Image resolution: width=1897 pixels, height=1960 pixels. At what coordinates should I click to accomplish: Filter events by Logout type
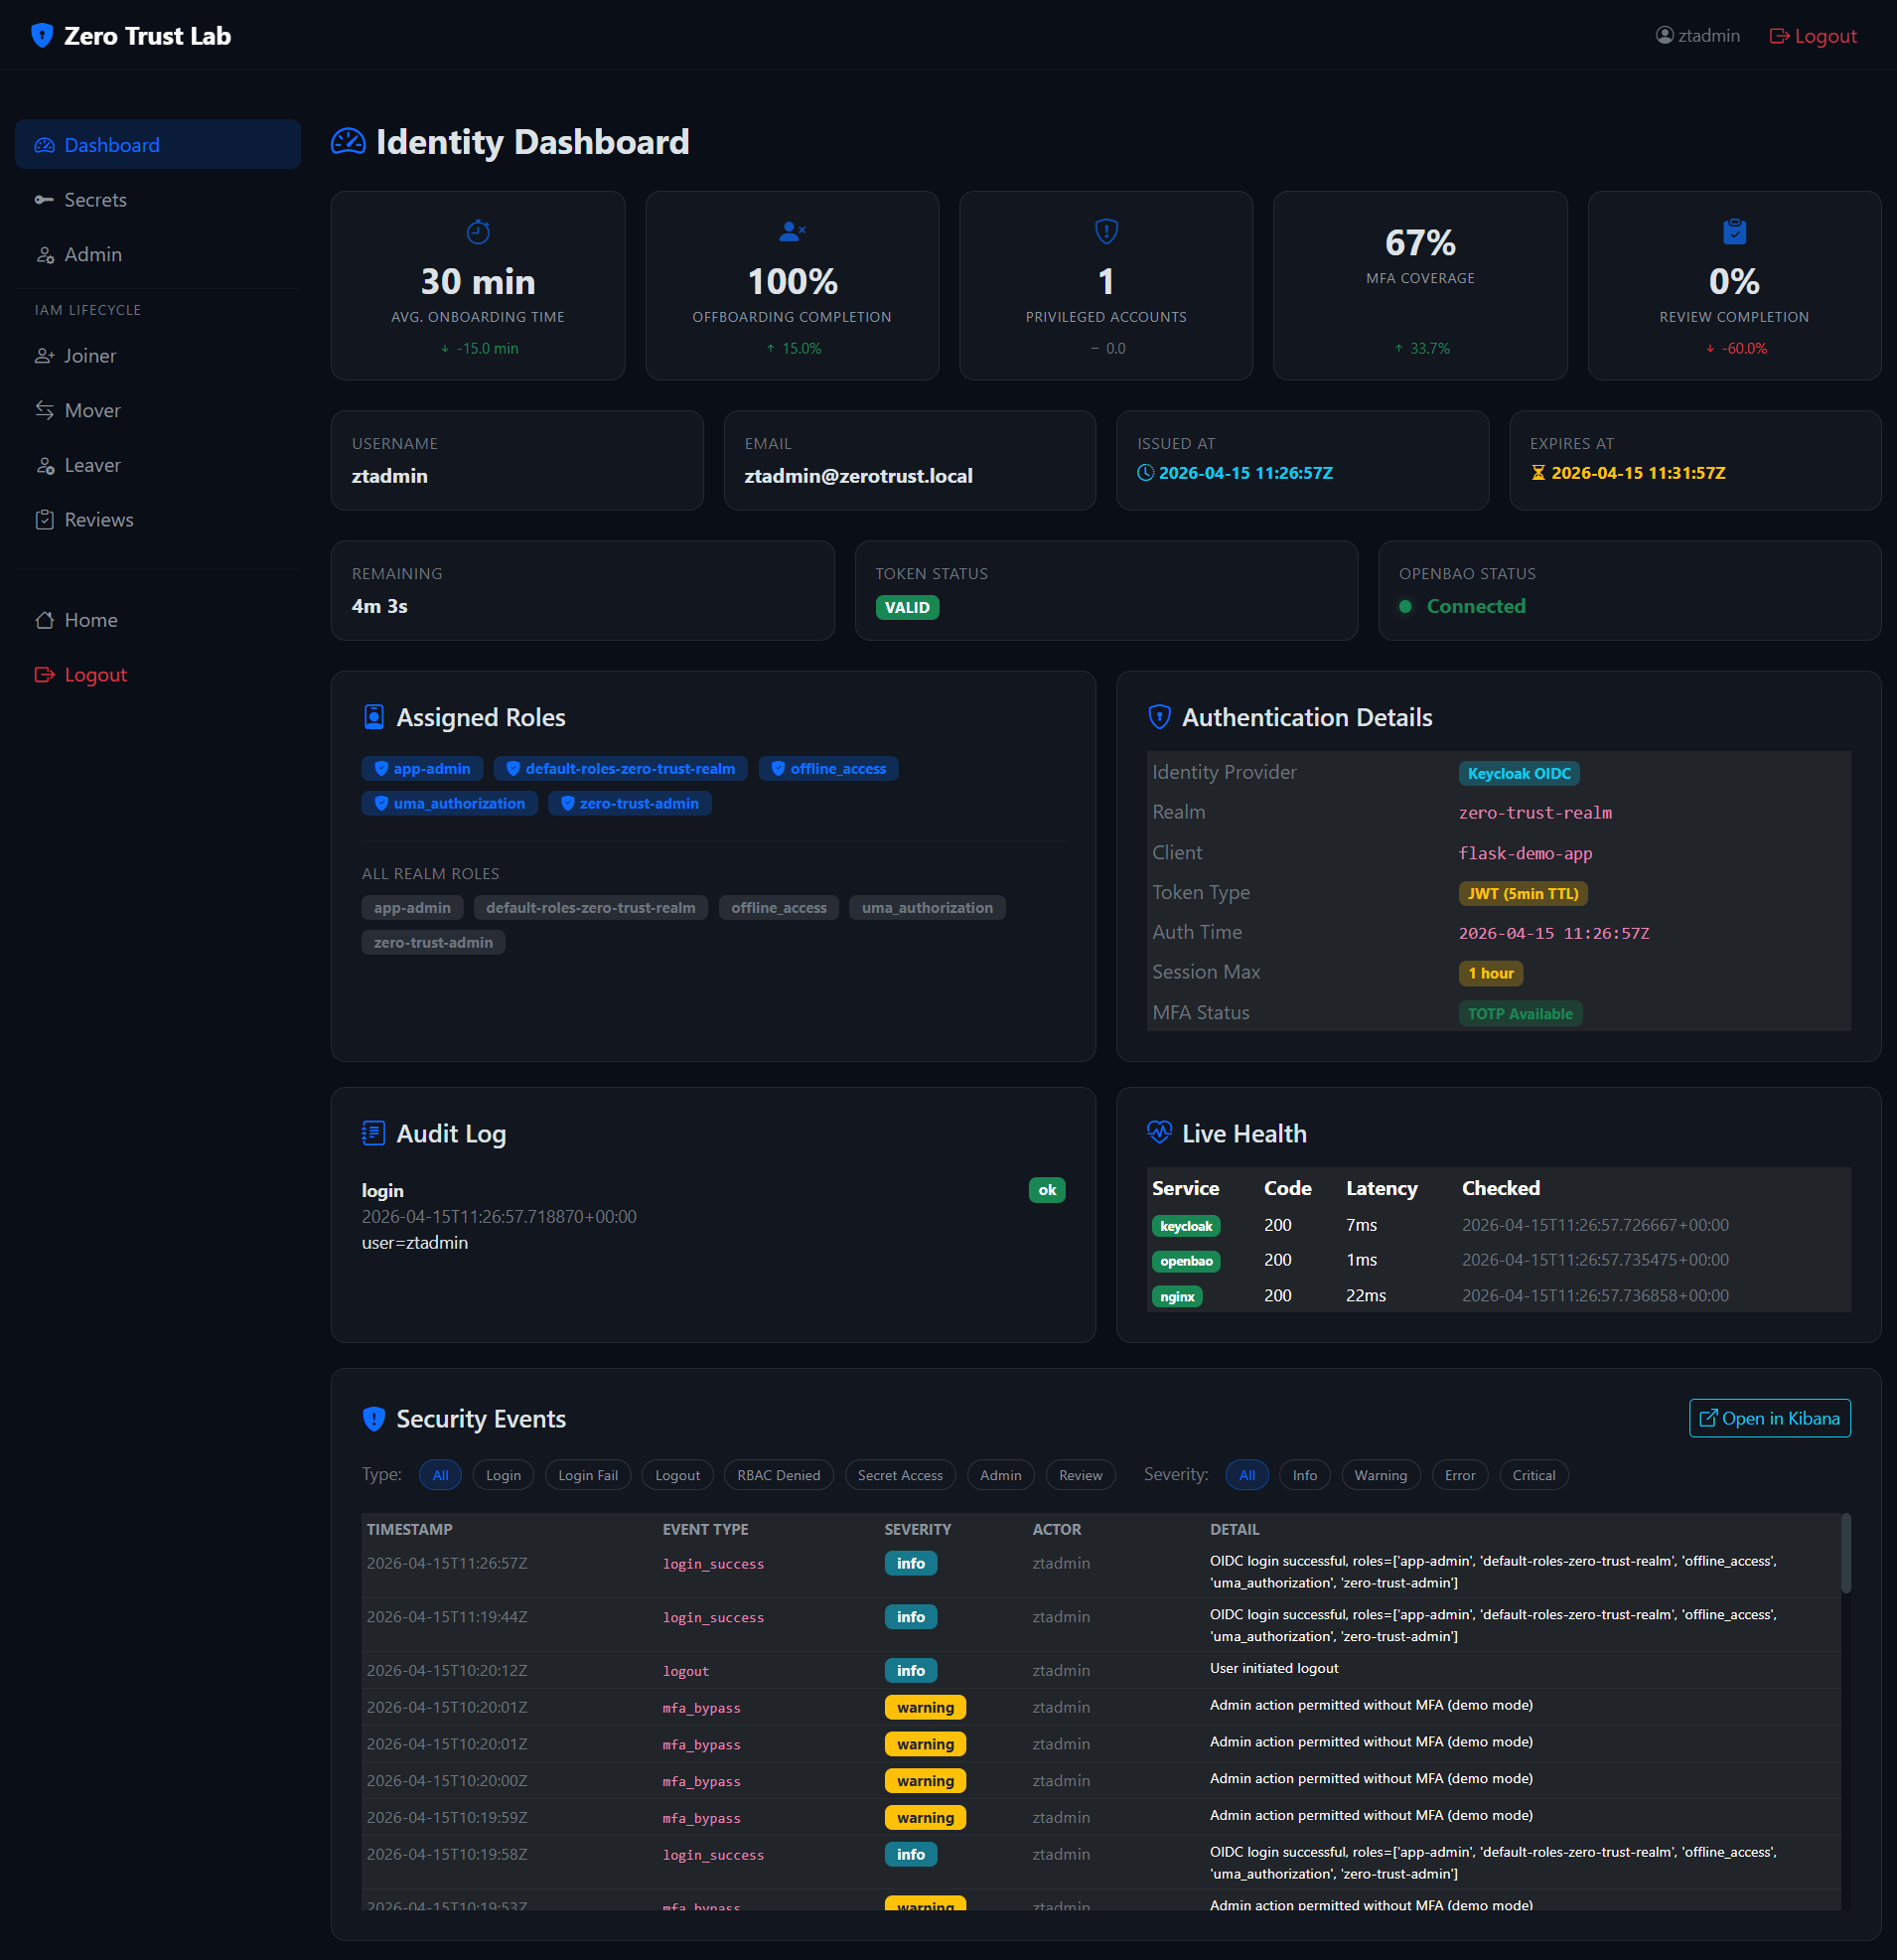click(677, 1475)
